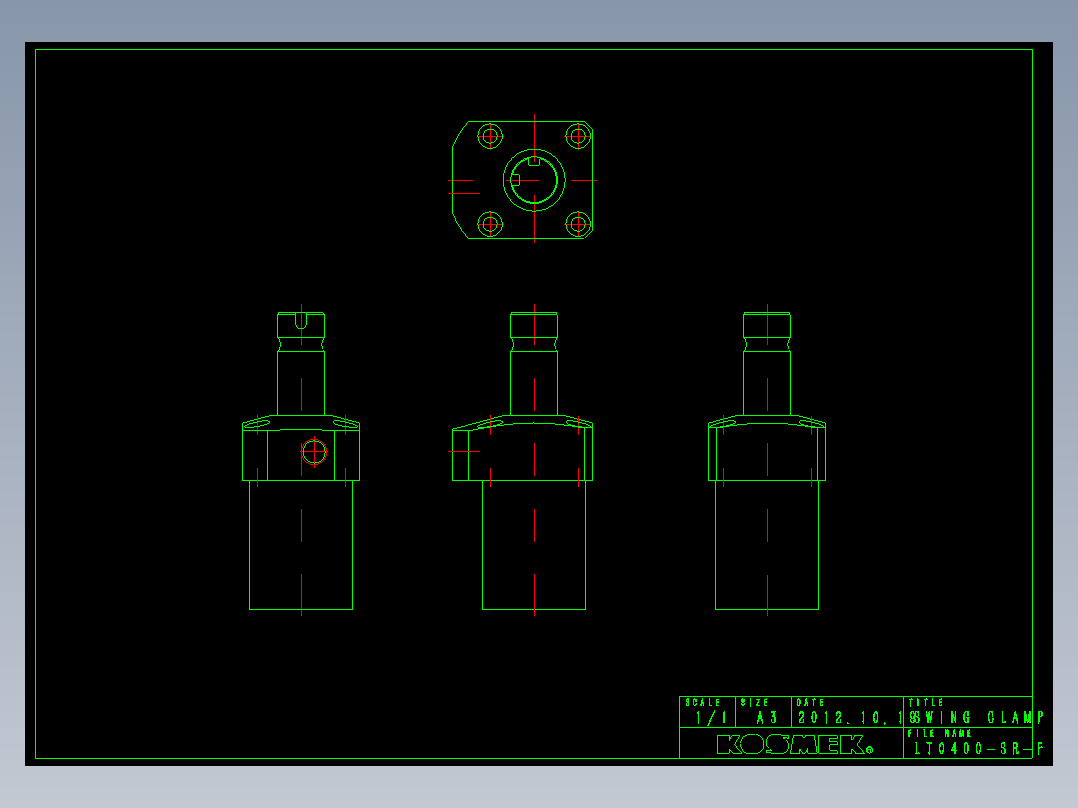
Task: Click the lower-left mounting hole in top view
Action: [490, 224]
